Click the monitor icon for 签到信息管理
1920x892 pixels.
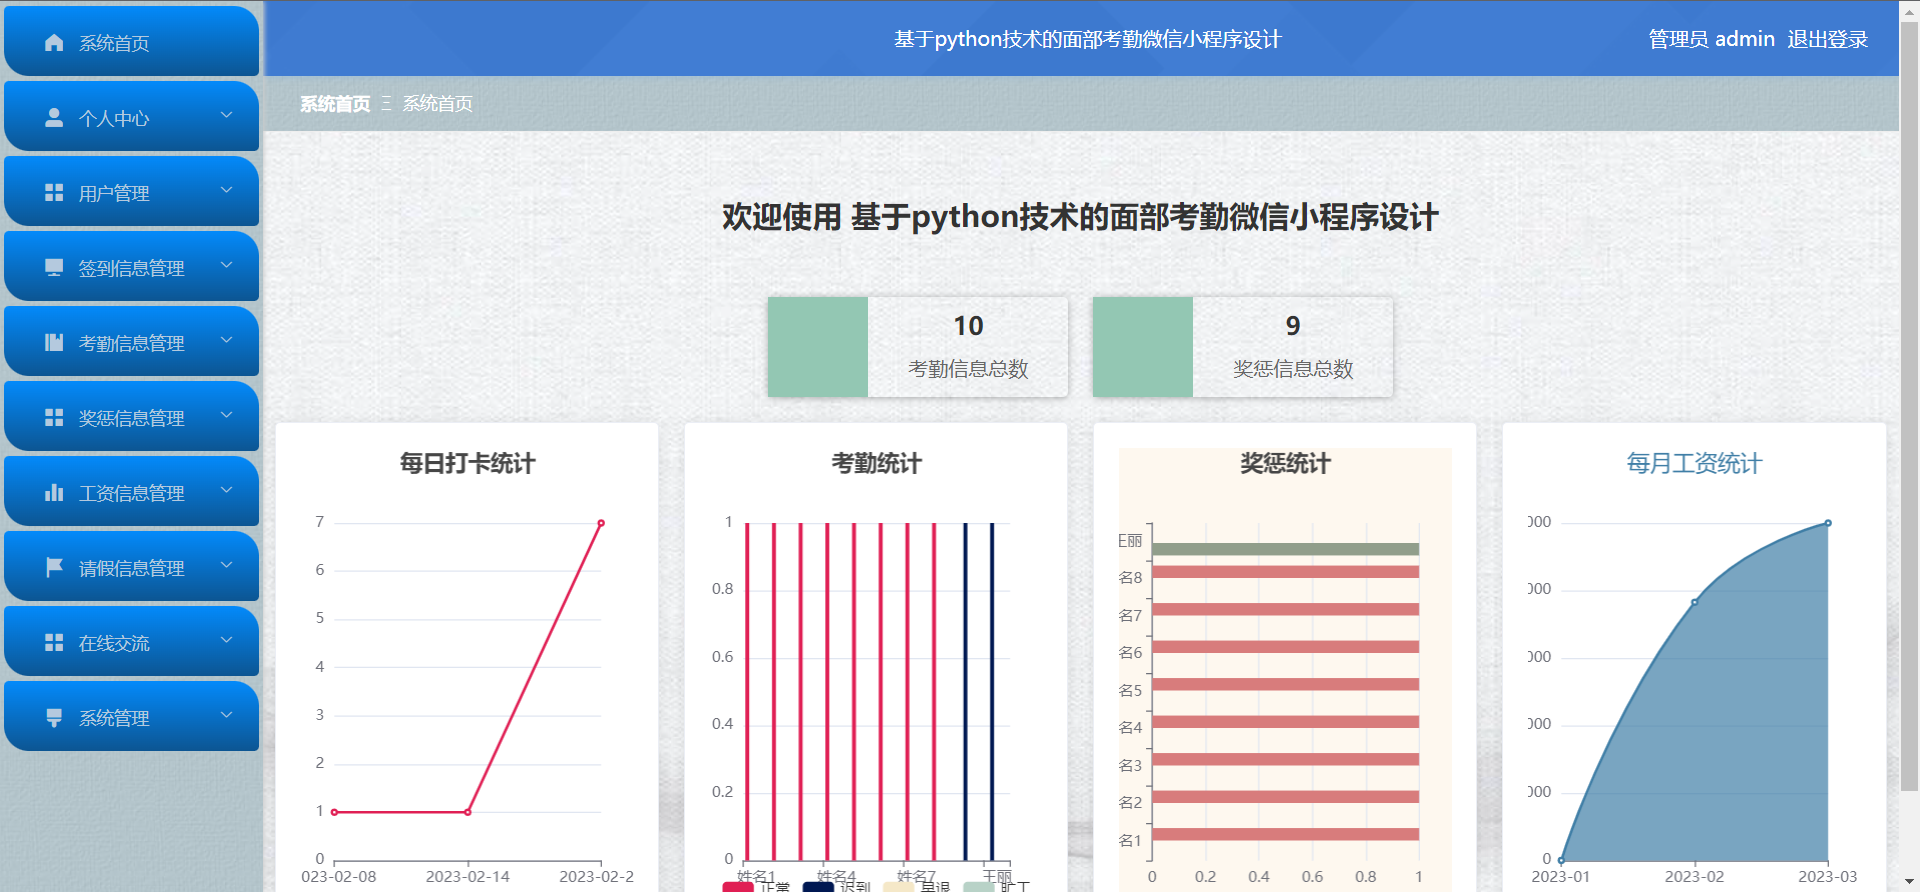tap(54, 268)
